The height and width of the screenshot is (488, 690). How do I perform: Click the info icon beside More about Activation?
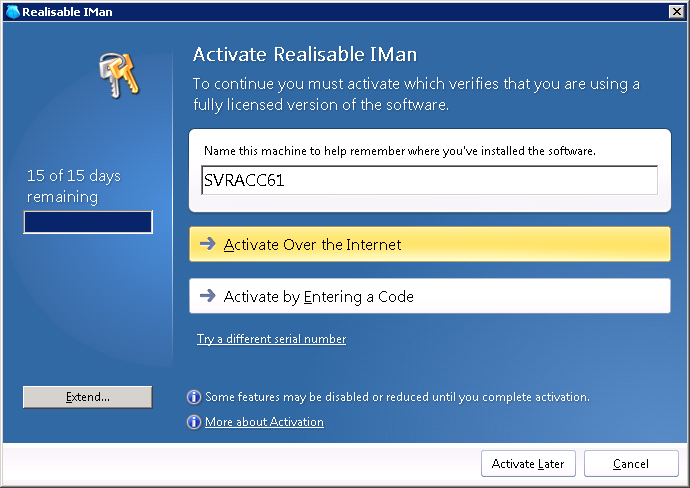tap(194, 422)
